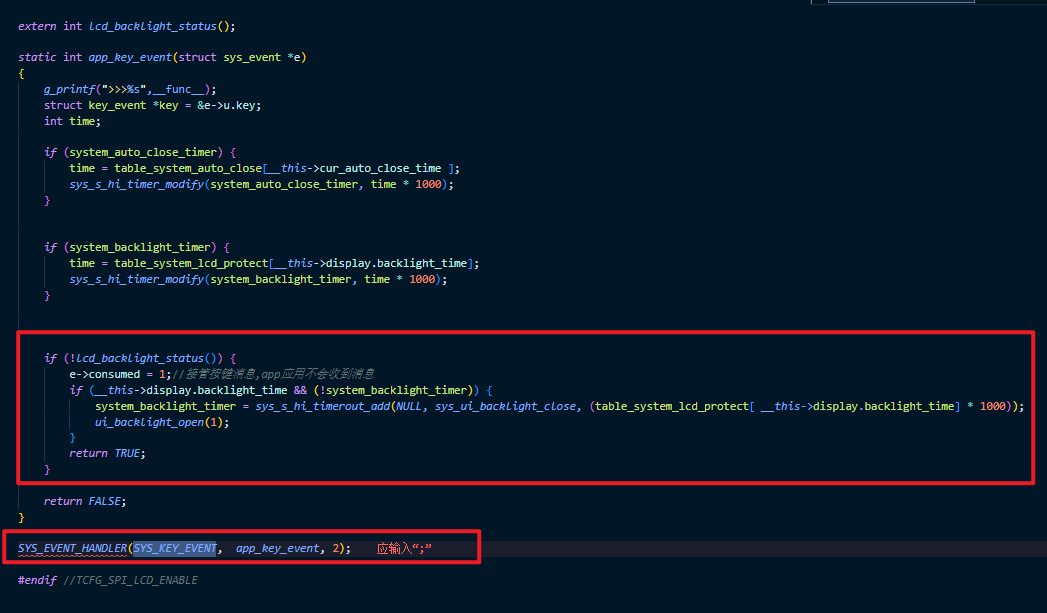Image resolution: width=1047 pixels, height=613 pixels.
Task: Click '&e->u.key' expression
Action: pos(229,106)
